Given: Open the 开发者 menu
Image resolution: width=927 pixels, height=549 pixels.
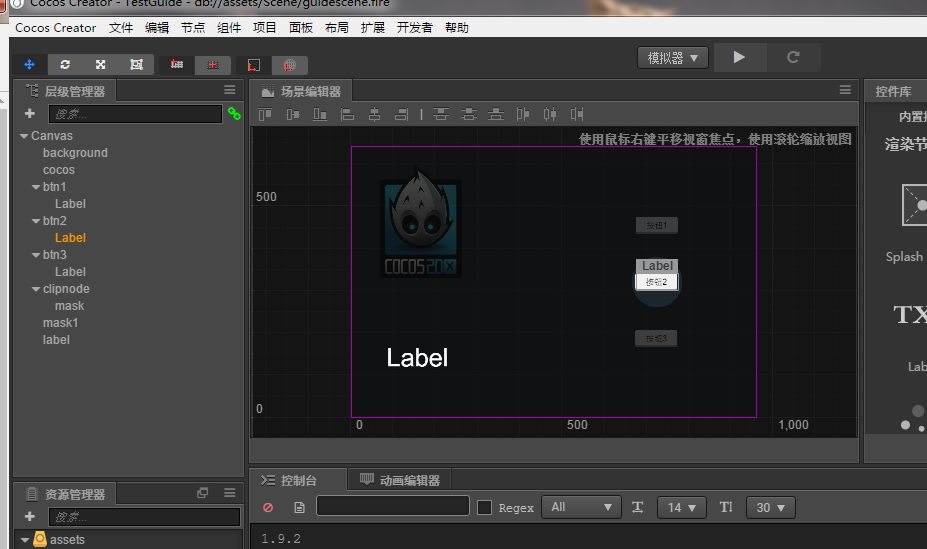Looking at the screenshot, I should (x=414, y=28).
